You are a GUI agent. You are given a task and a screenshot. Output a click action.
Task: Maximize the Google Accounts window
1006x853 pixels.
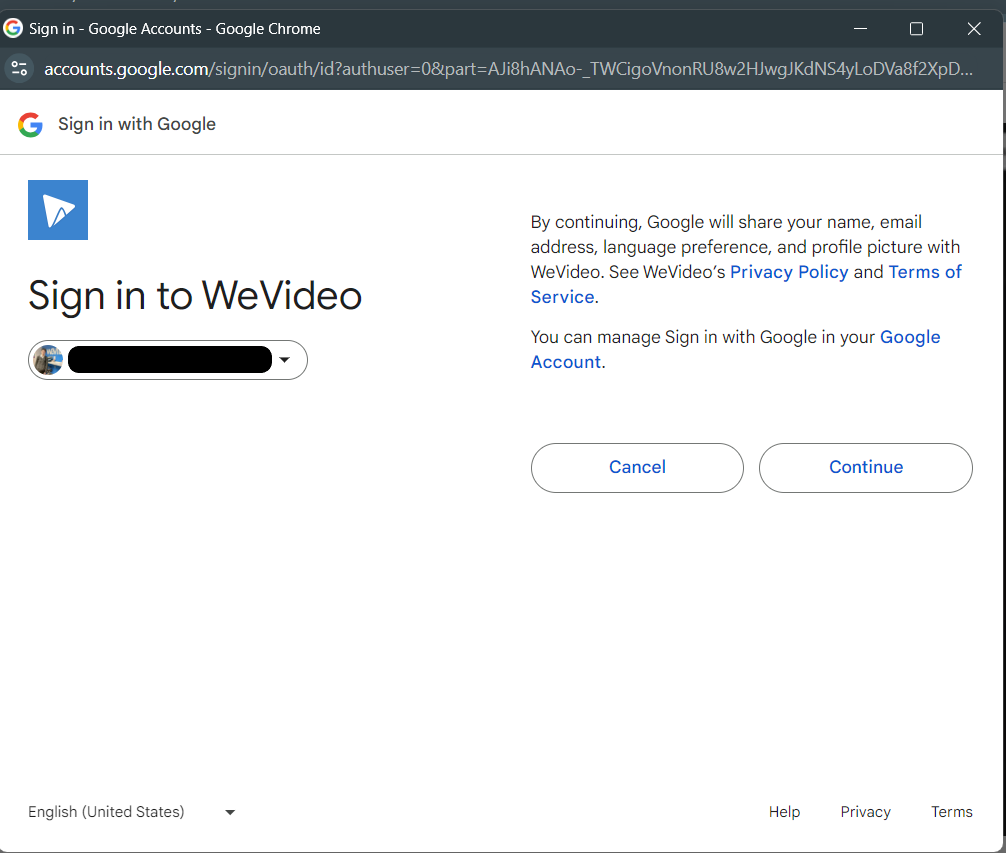click(x=916, y=29)
